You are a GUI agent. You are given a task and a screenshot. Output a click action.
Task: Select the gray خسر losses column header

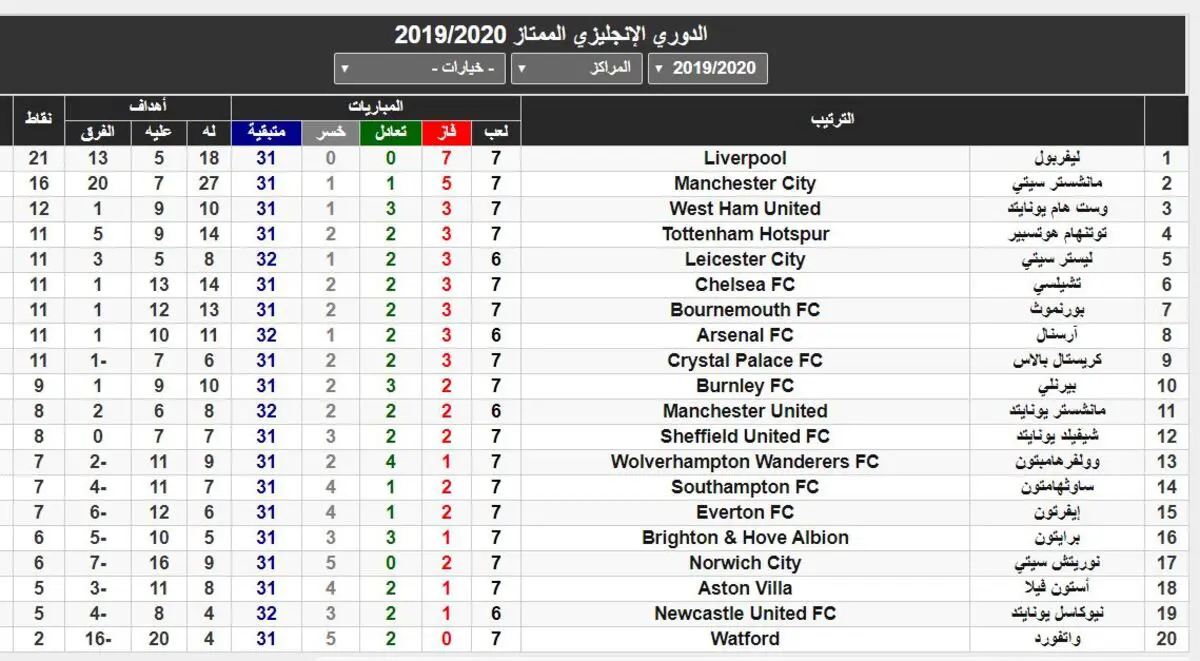(x=330, y=132)
